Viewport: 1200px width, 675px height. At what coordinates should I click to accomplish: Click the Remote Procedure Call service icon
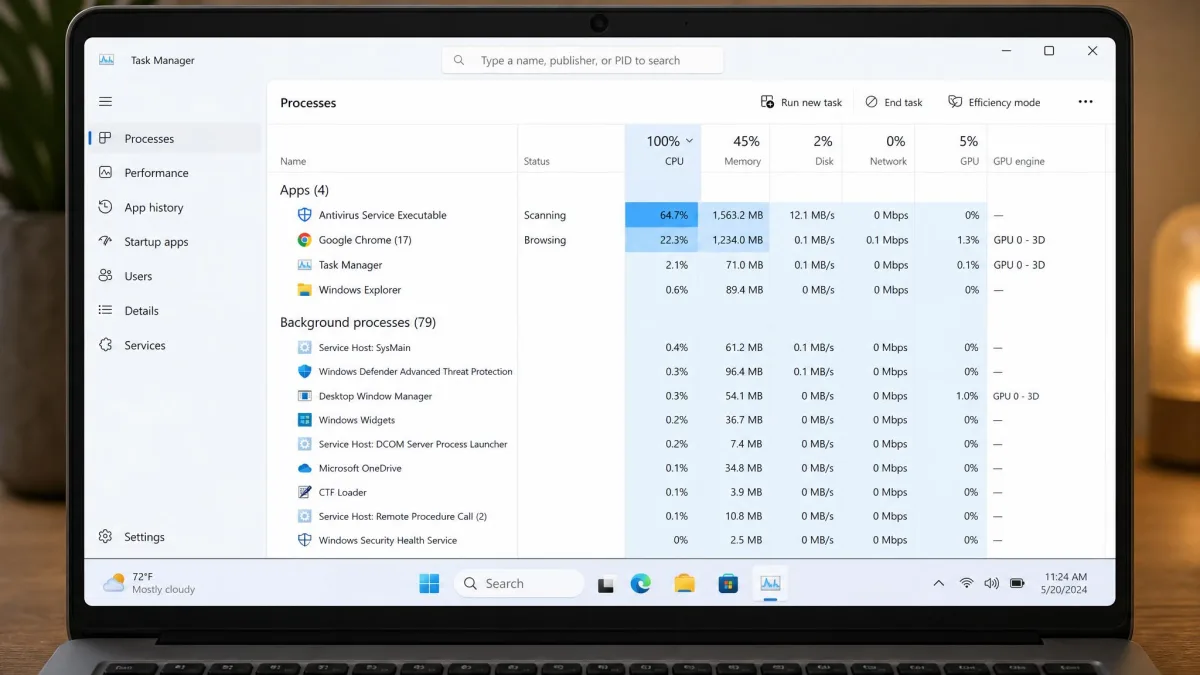pyautogui.click(x=305, y=516)
